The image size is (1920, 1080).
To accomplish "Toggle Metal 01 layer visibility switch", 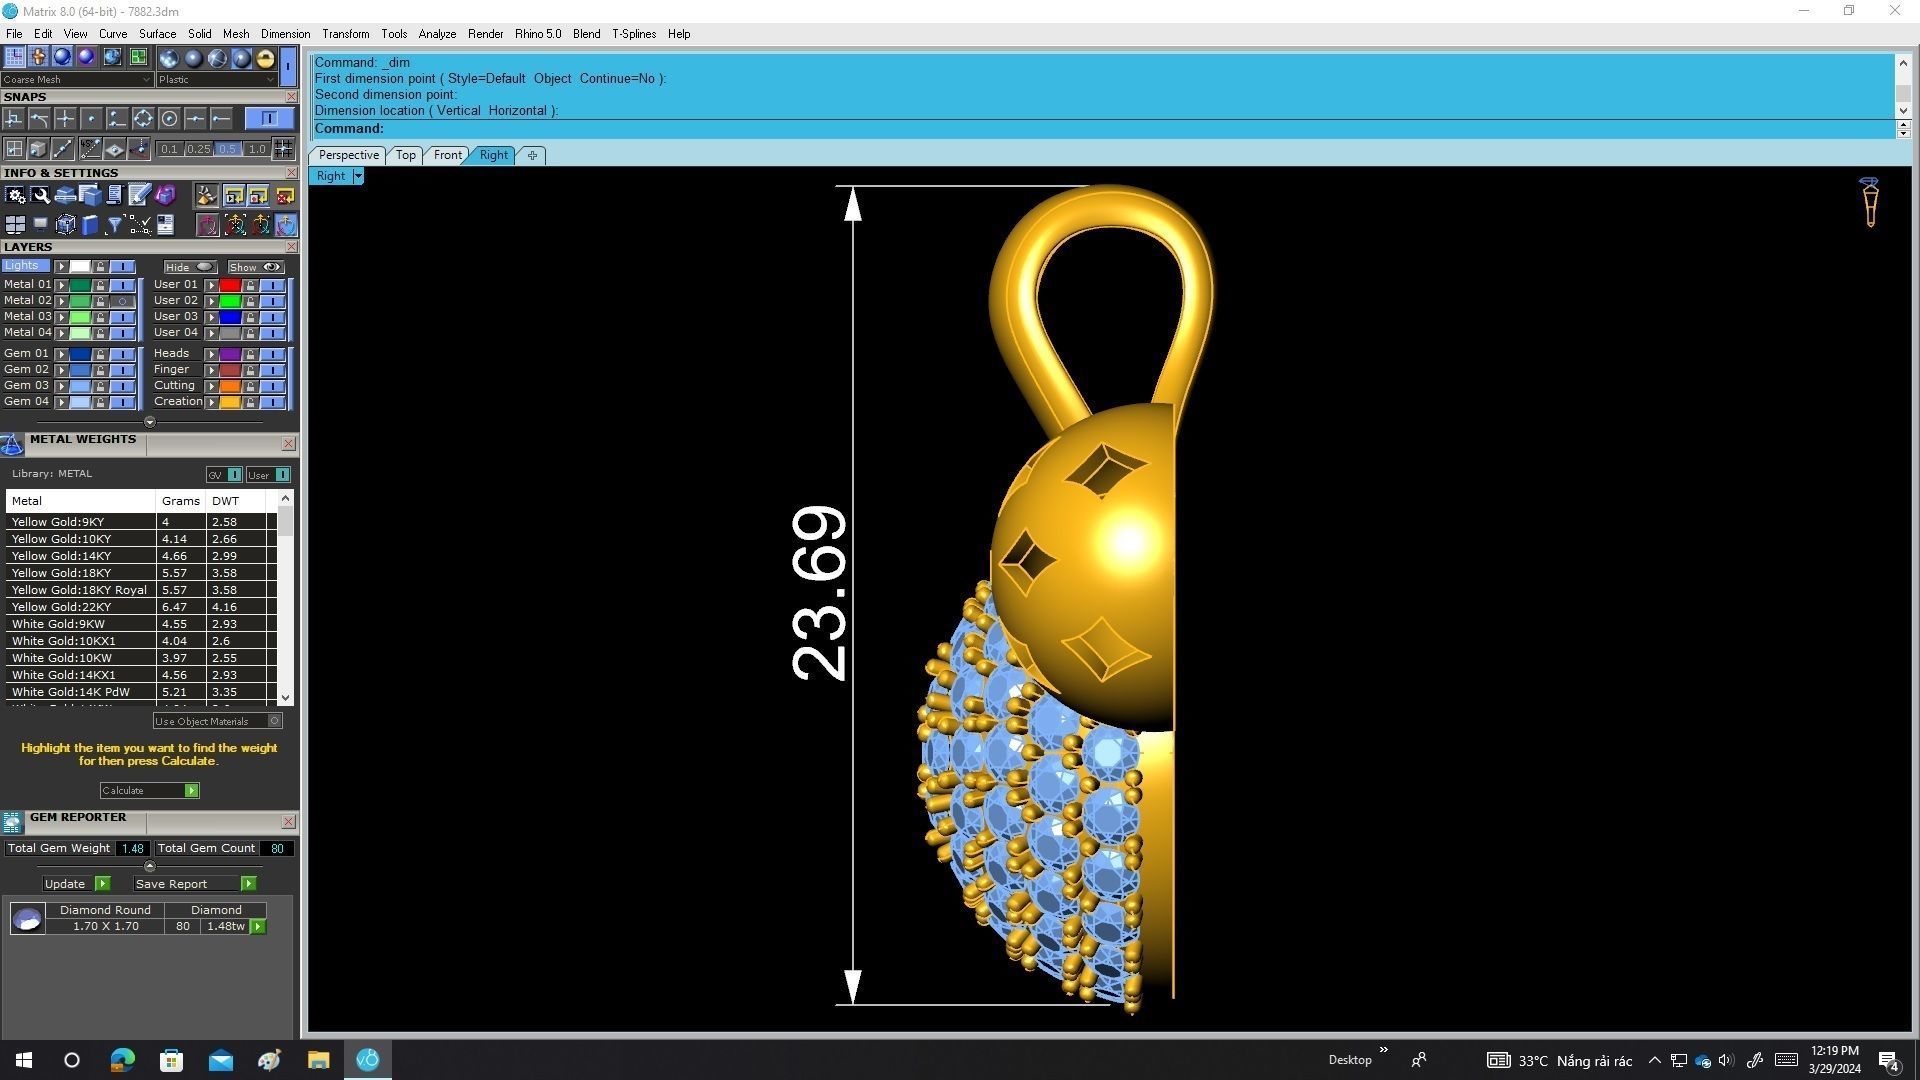I will click(x=122, y=285).
